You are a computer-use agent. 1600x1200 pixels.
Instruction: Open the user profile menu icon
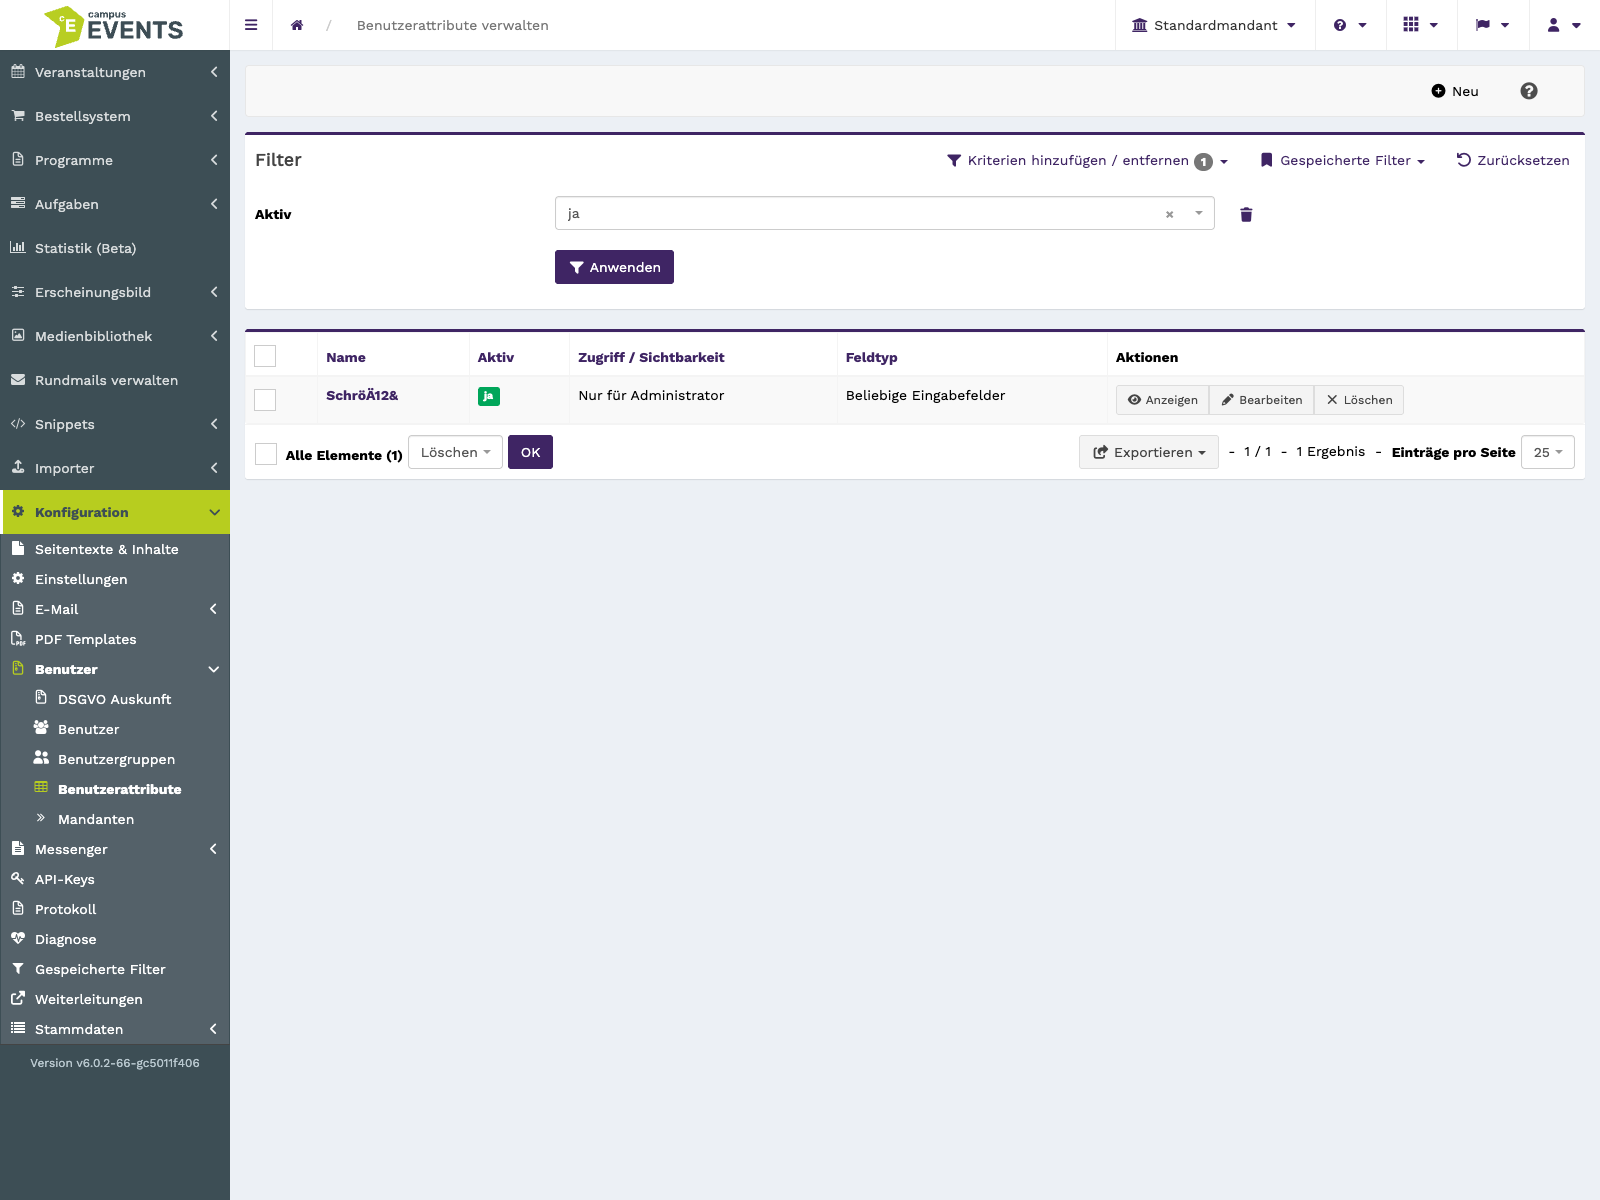point(1564,25)
